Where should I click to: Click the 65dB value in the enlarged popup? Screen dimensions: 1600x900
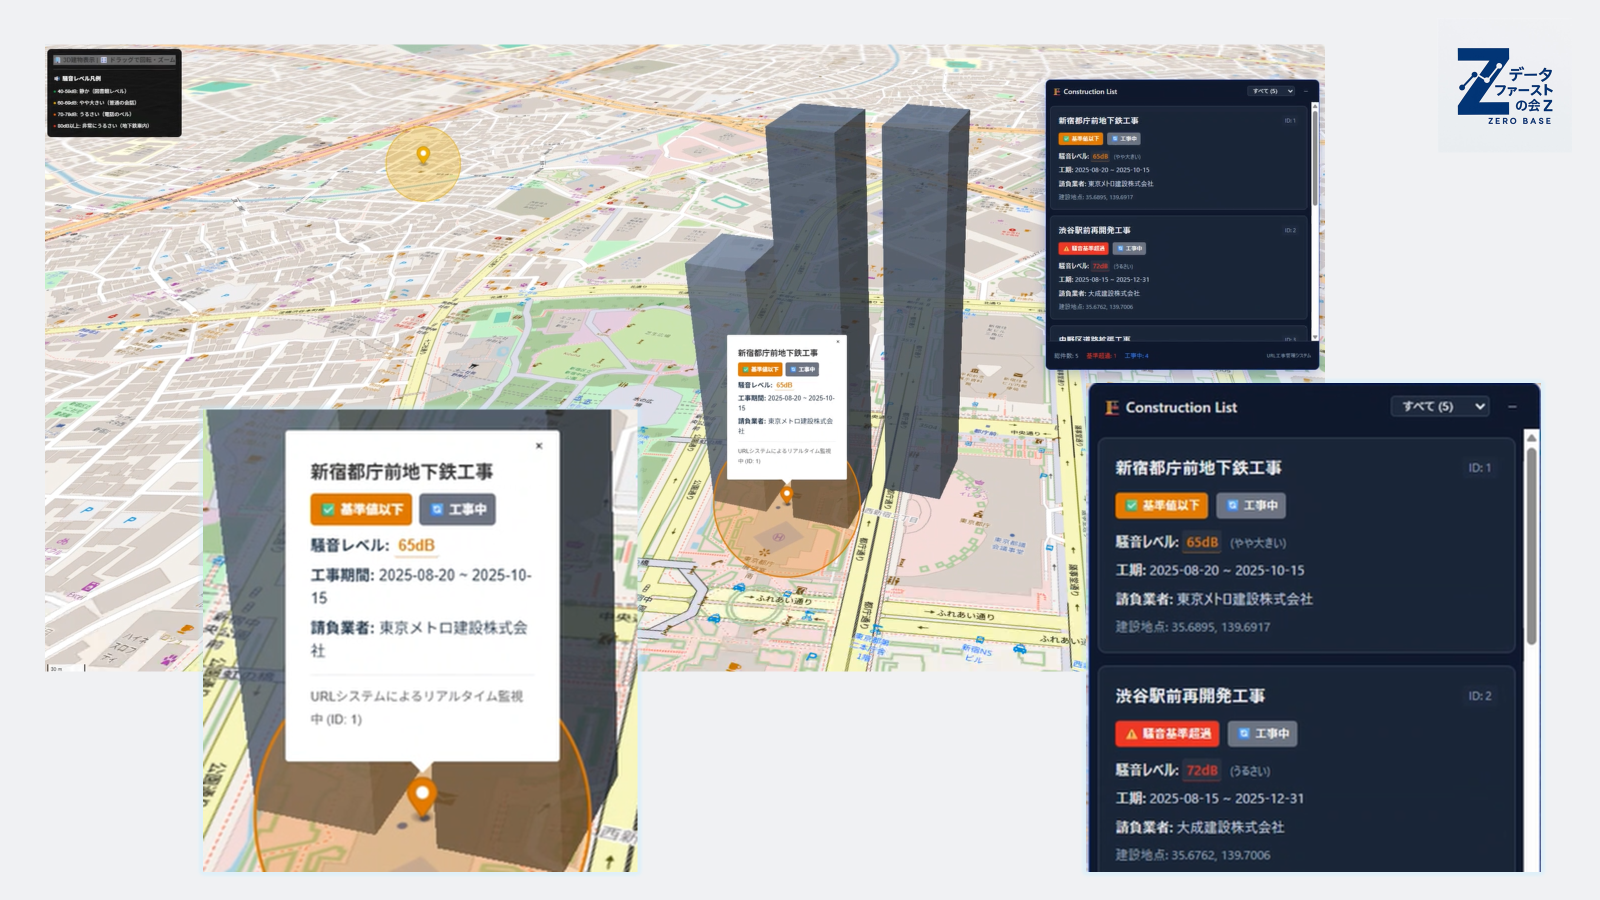[x=416, y=545]
